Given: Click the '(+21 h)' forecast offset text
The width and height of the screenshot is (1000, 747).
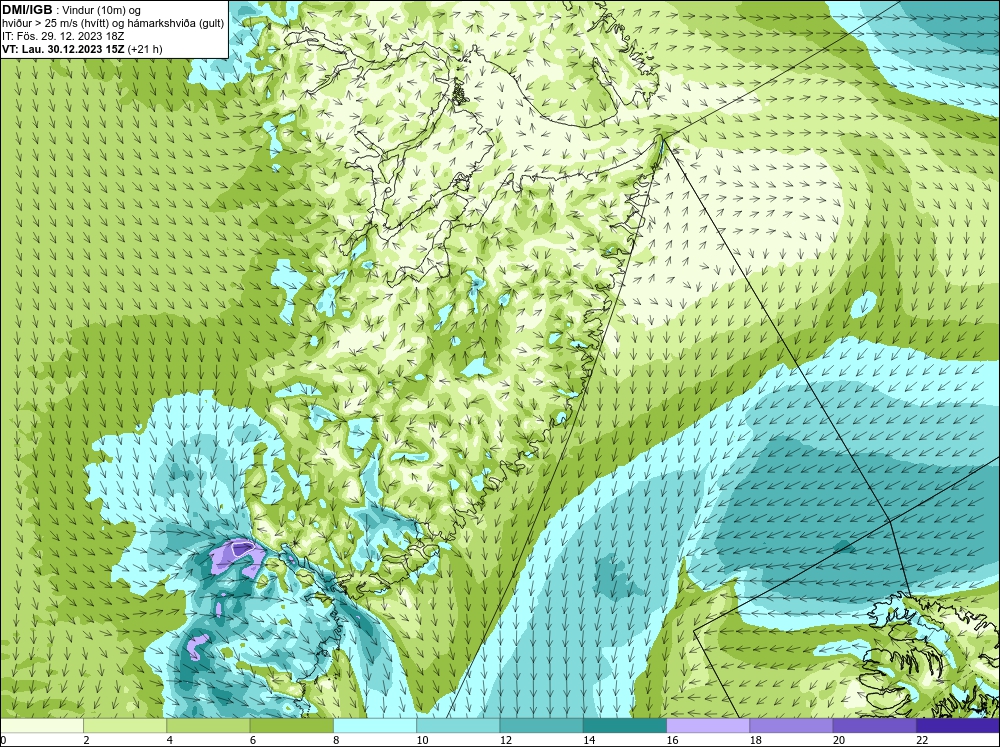Looking at the screenshot, I should [145, 49].
